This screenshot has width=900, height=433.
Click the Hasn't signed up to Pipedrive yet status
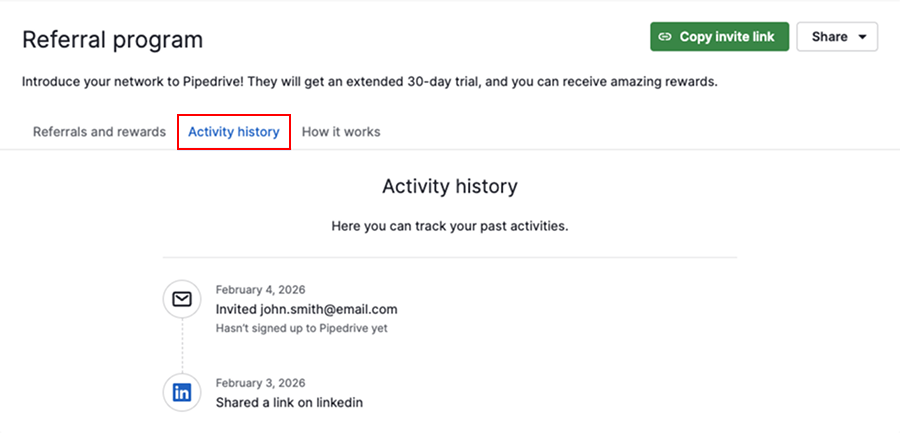(x=301, y=328)
